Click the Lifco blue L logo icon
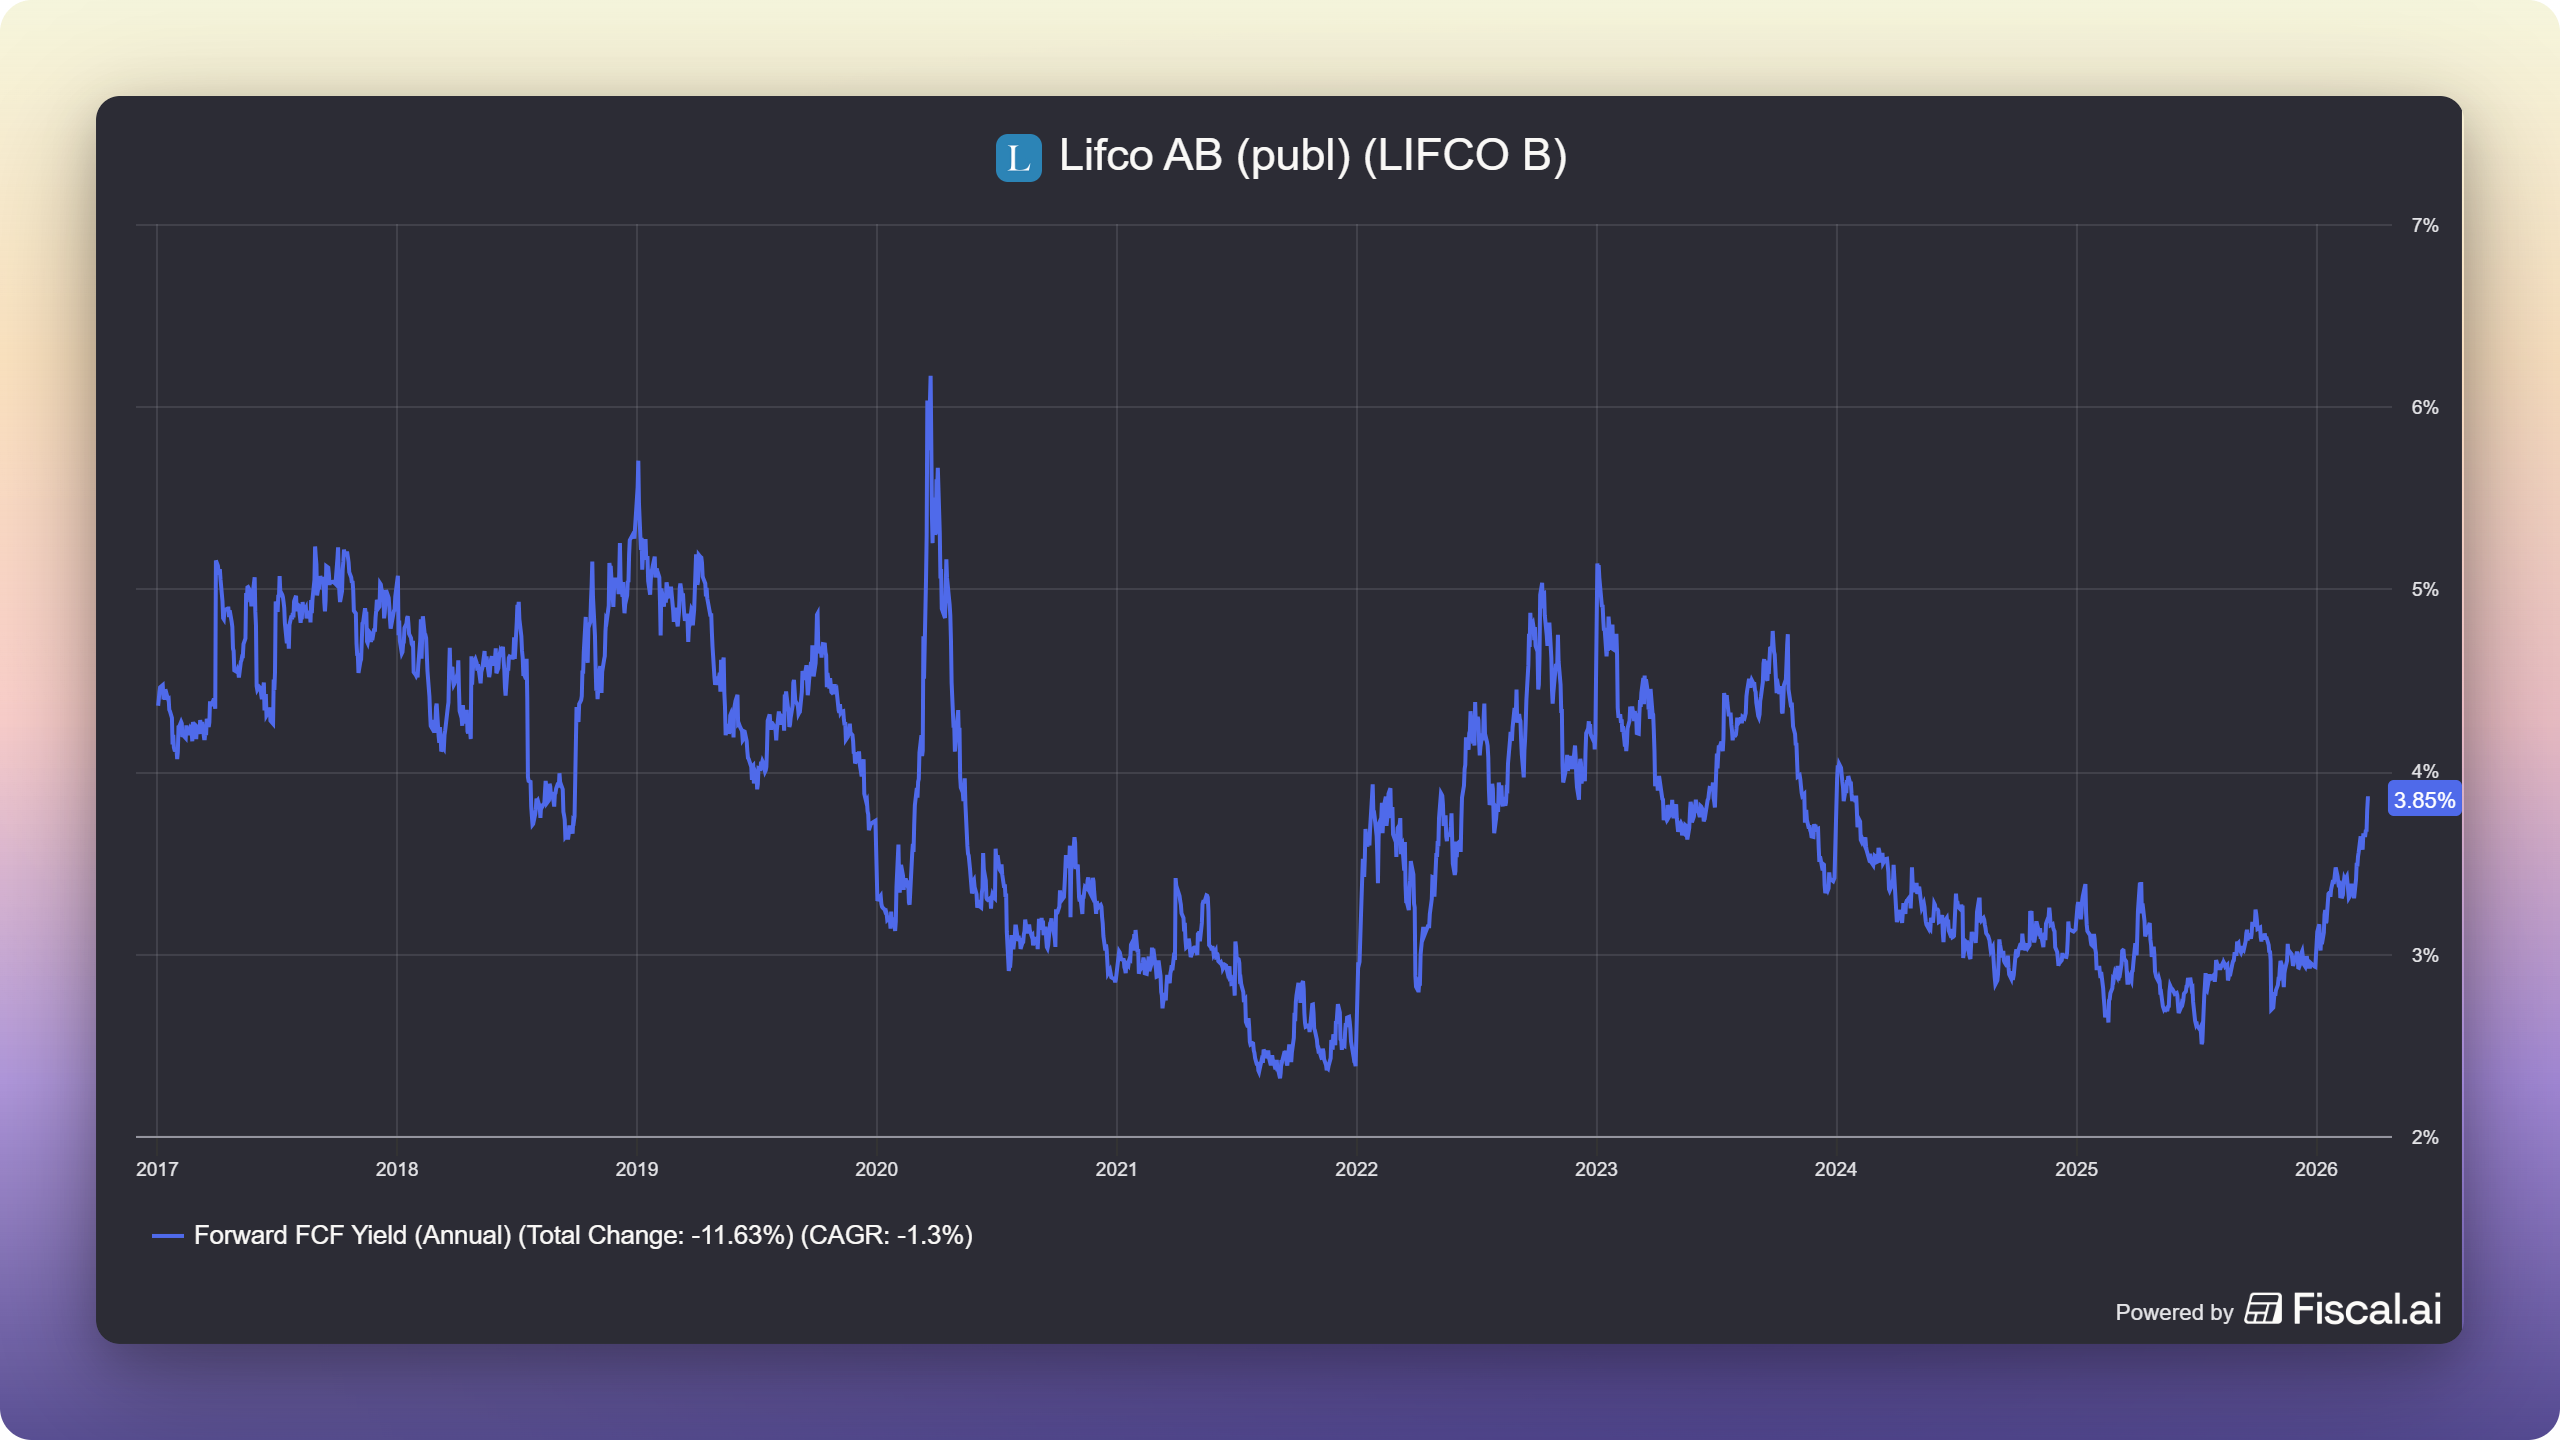 click(1018, 158)
